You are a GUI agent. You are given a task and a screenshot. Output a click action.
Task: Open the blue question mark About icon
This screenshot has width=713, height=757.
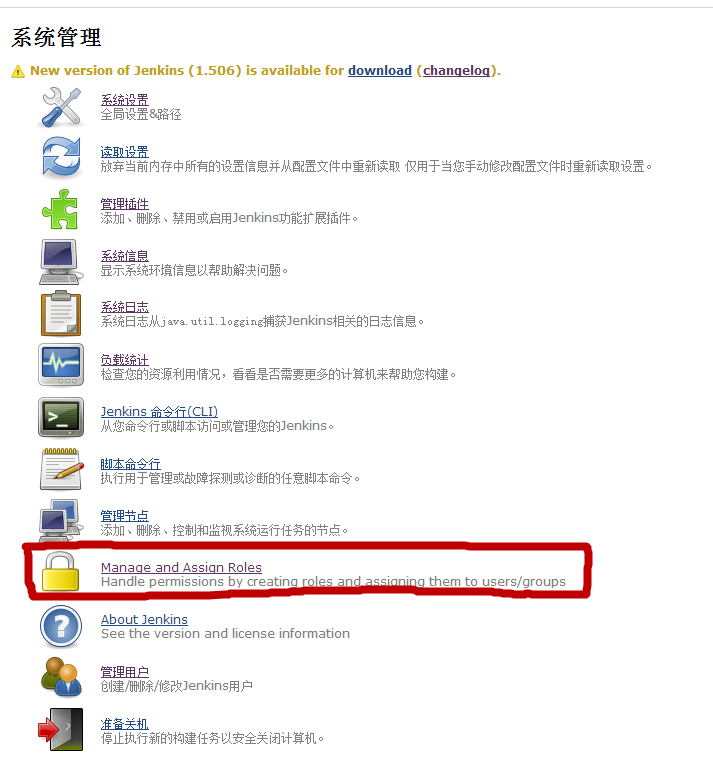click(61, 627)
